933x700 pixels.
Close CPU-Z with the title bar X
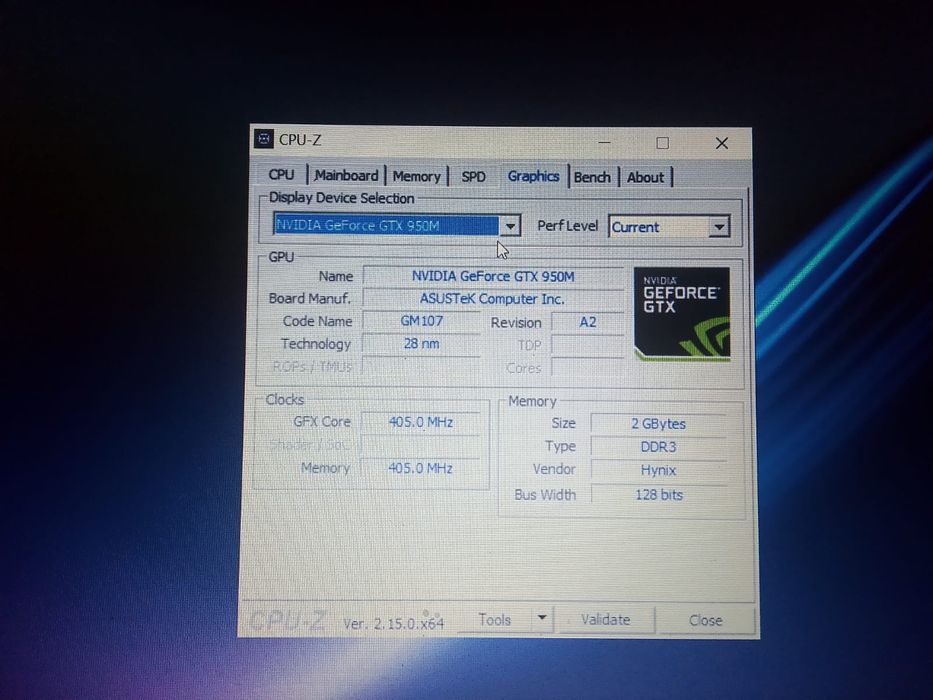point(722,143)
